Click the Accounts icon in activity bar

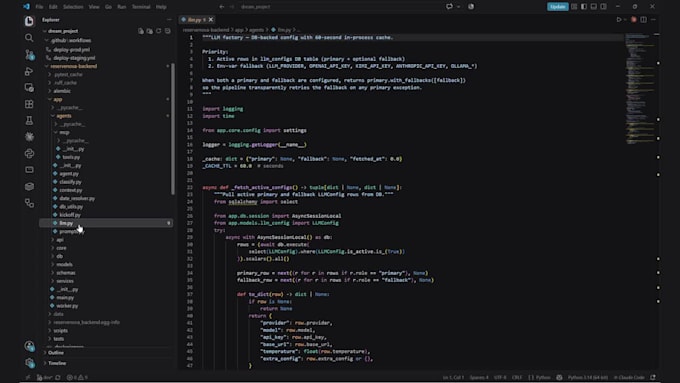coord(29,346)
